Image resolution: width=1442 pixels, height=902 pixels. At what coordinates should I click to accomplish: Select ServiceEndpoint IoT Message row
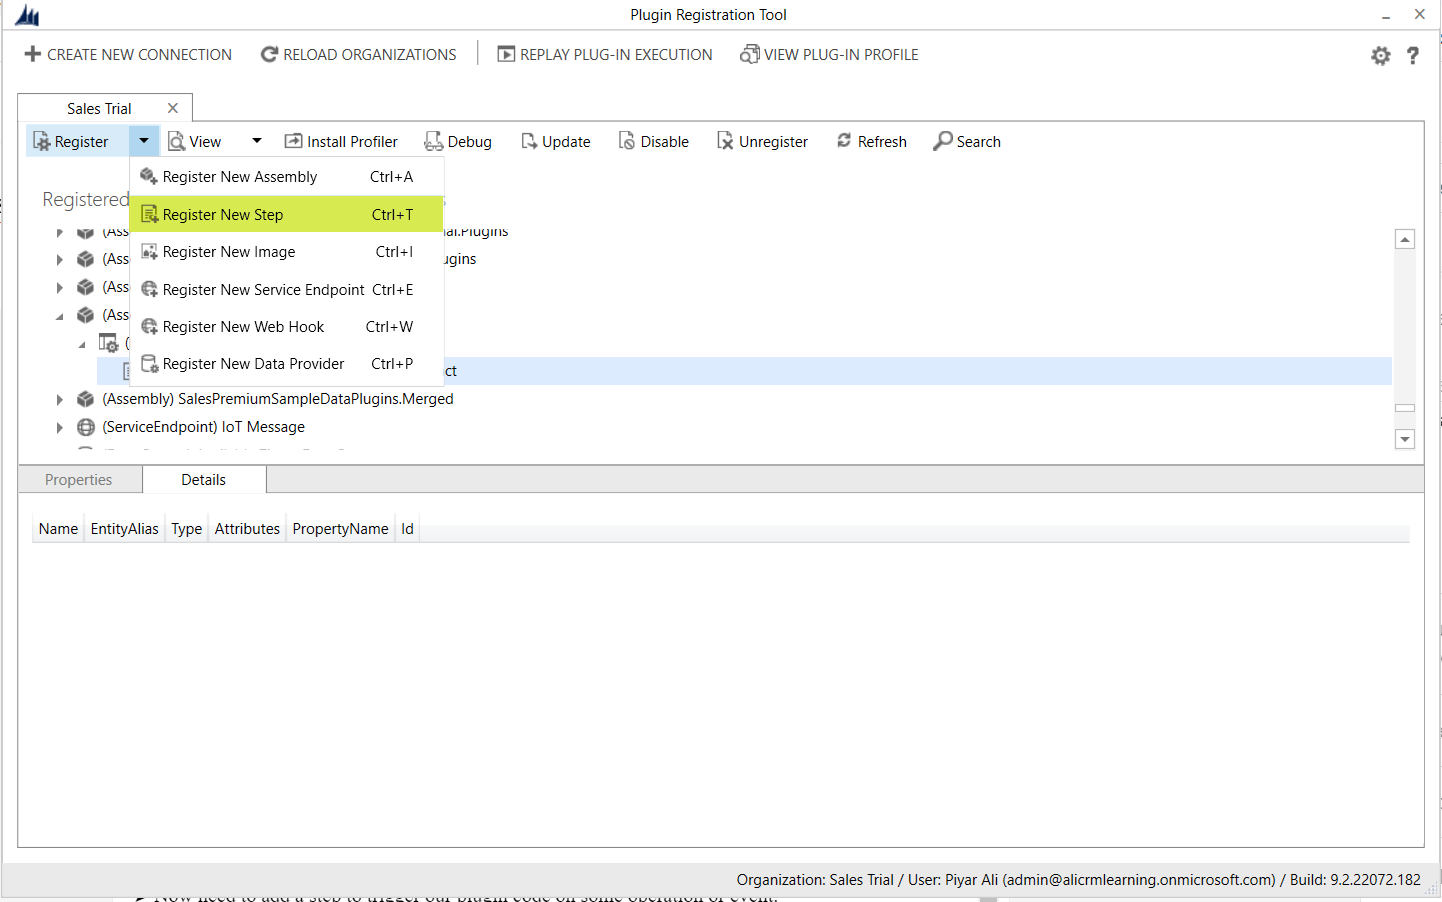(x=204, y=427)
